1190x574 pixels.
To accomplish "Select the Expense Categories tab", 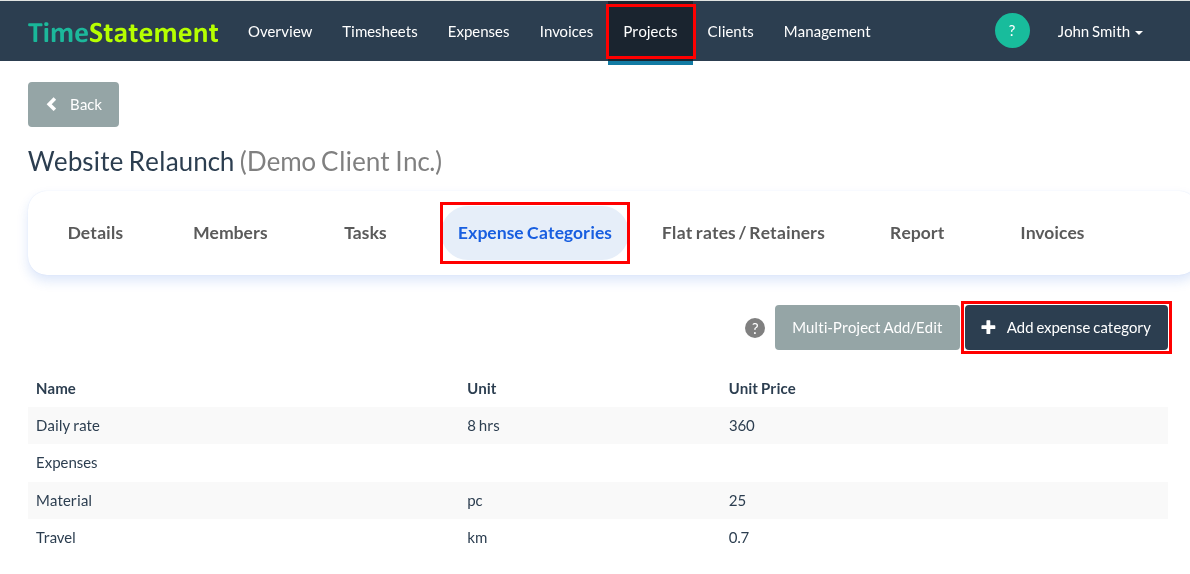I will pos(535,233).
